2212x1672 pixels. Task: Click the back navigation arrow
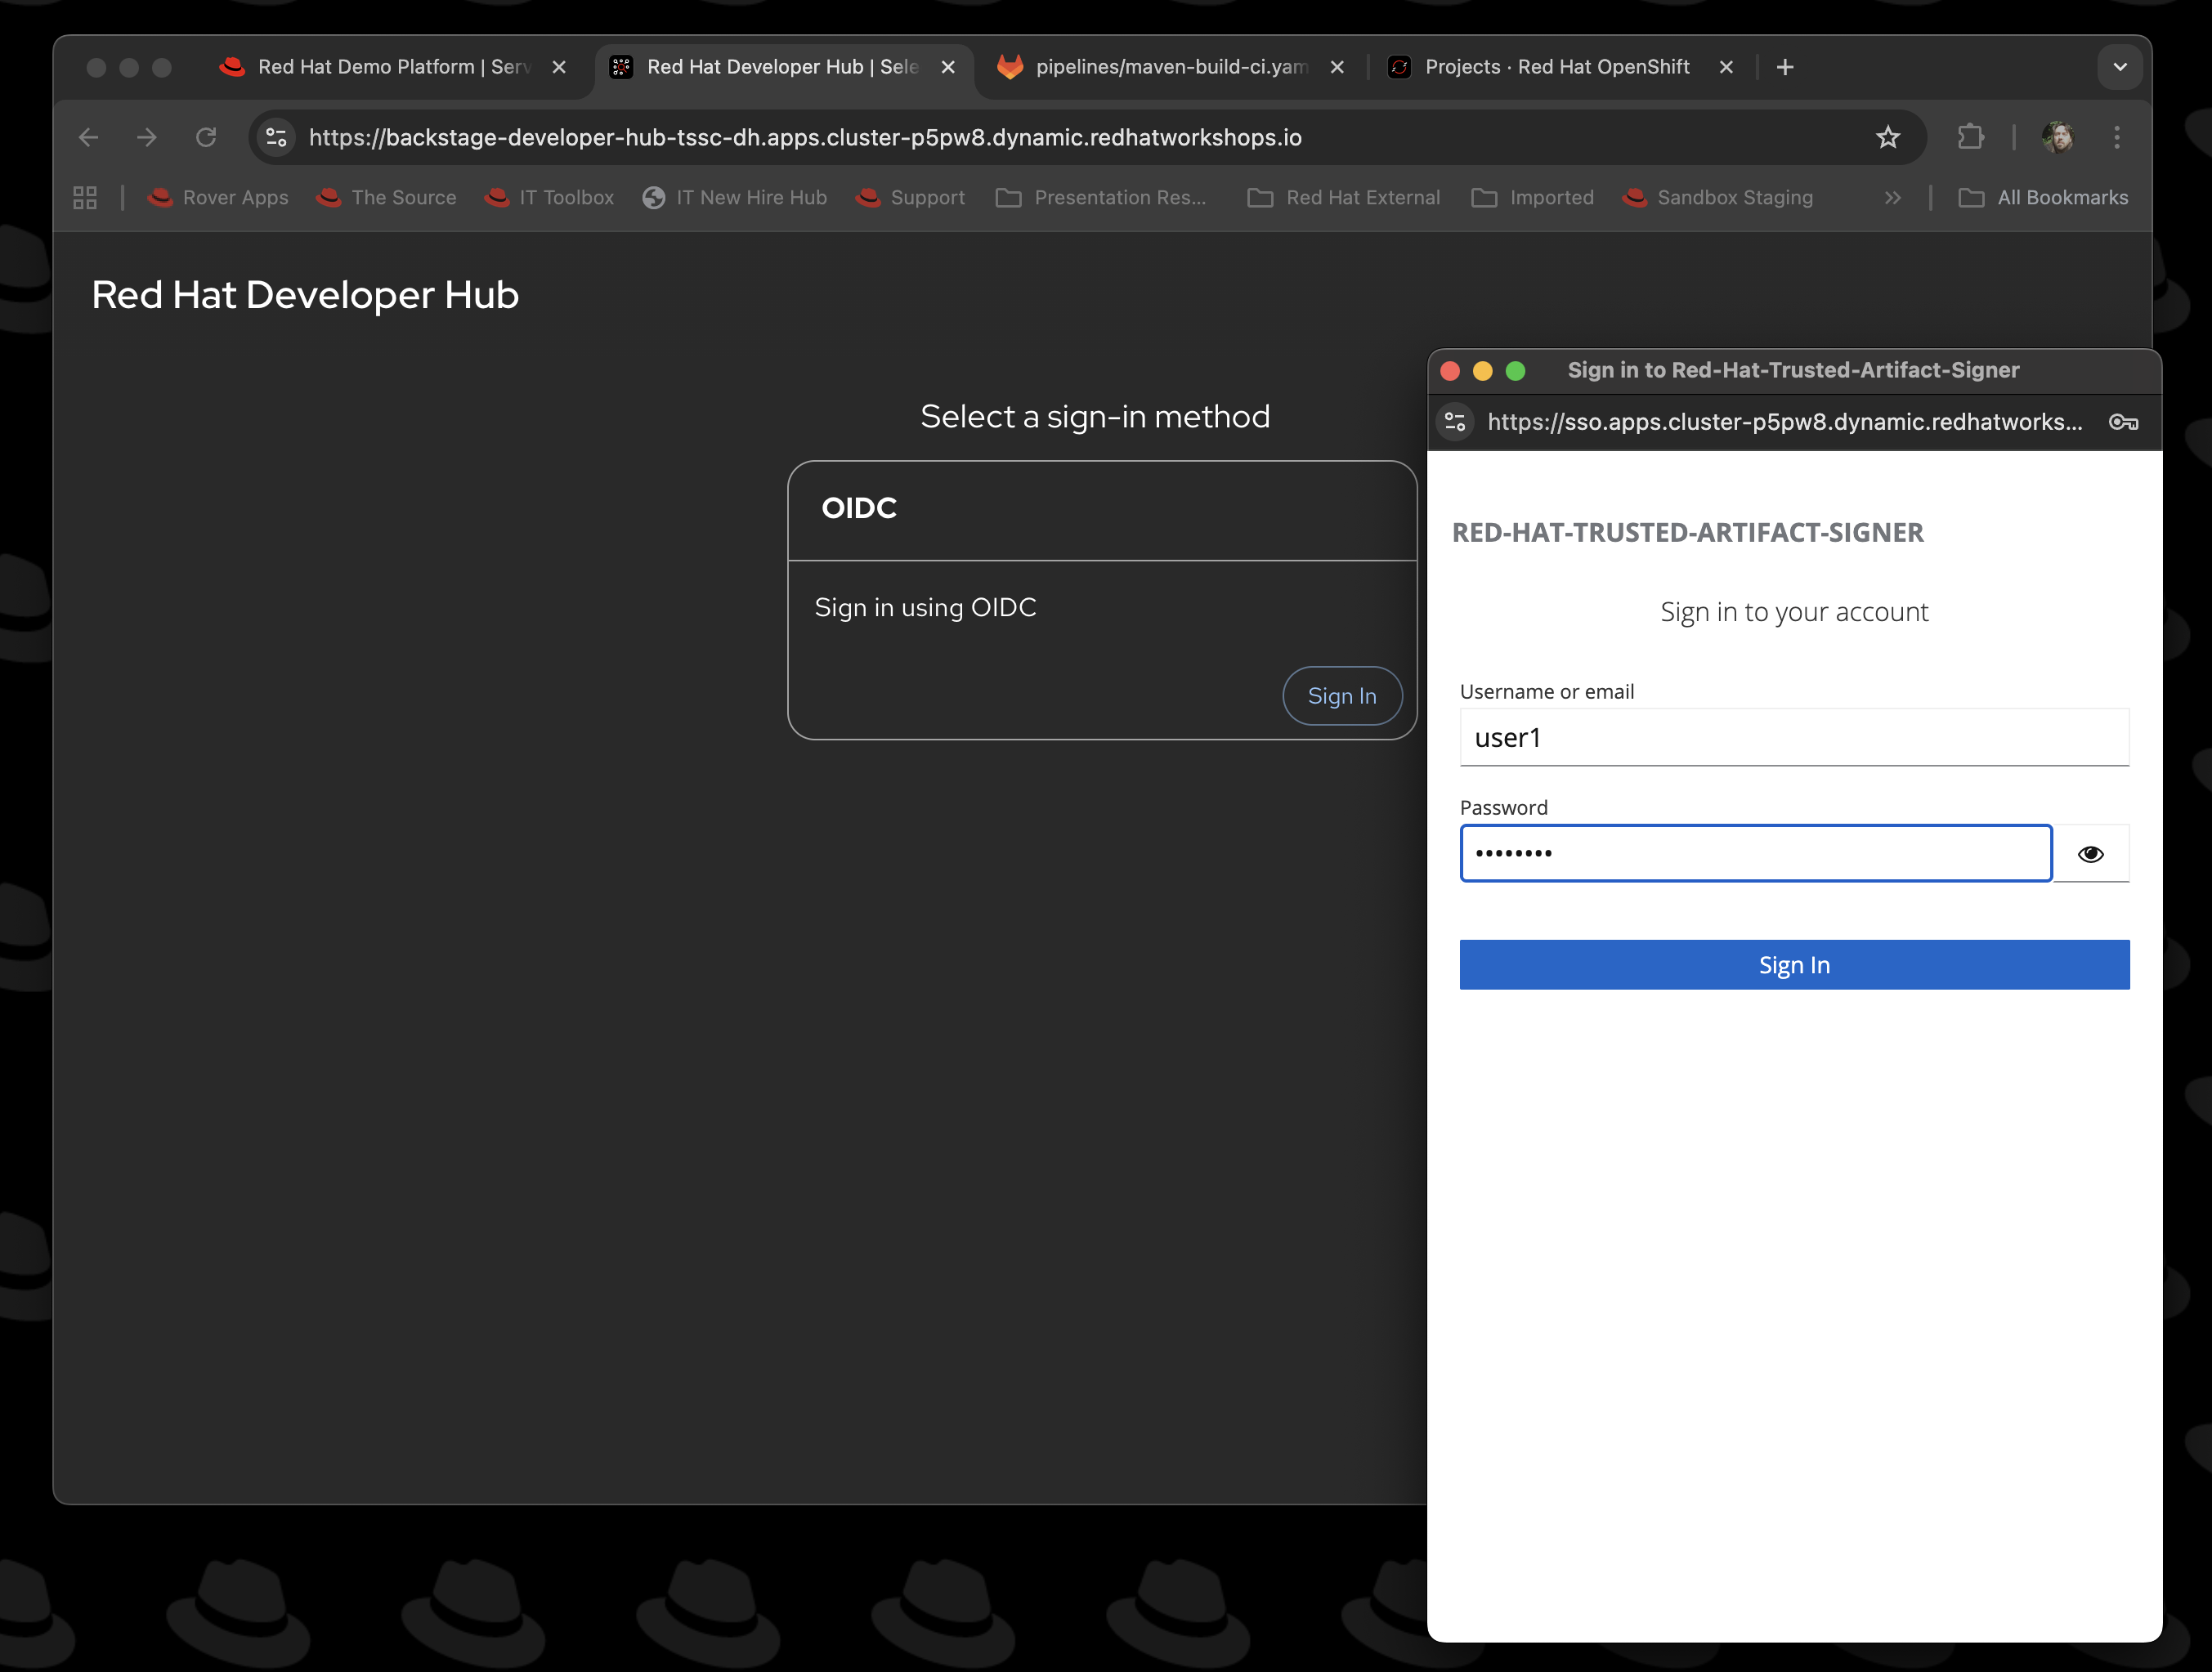tap(89, 137)
